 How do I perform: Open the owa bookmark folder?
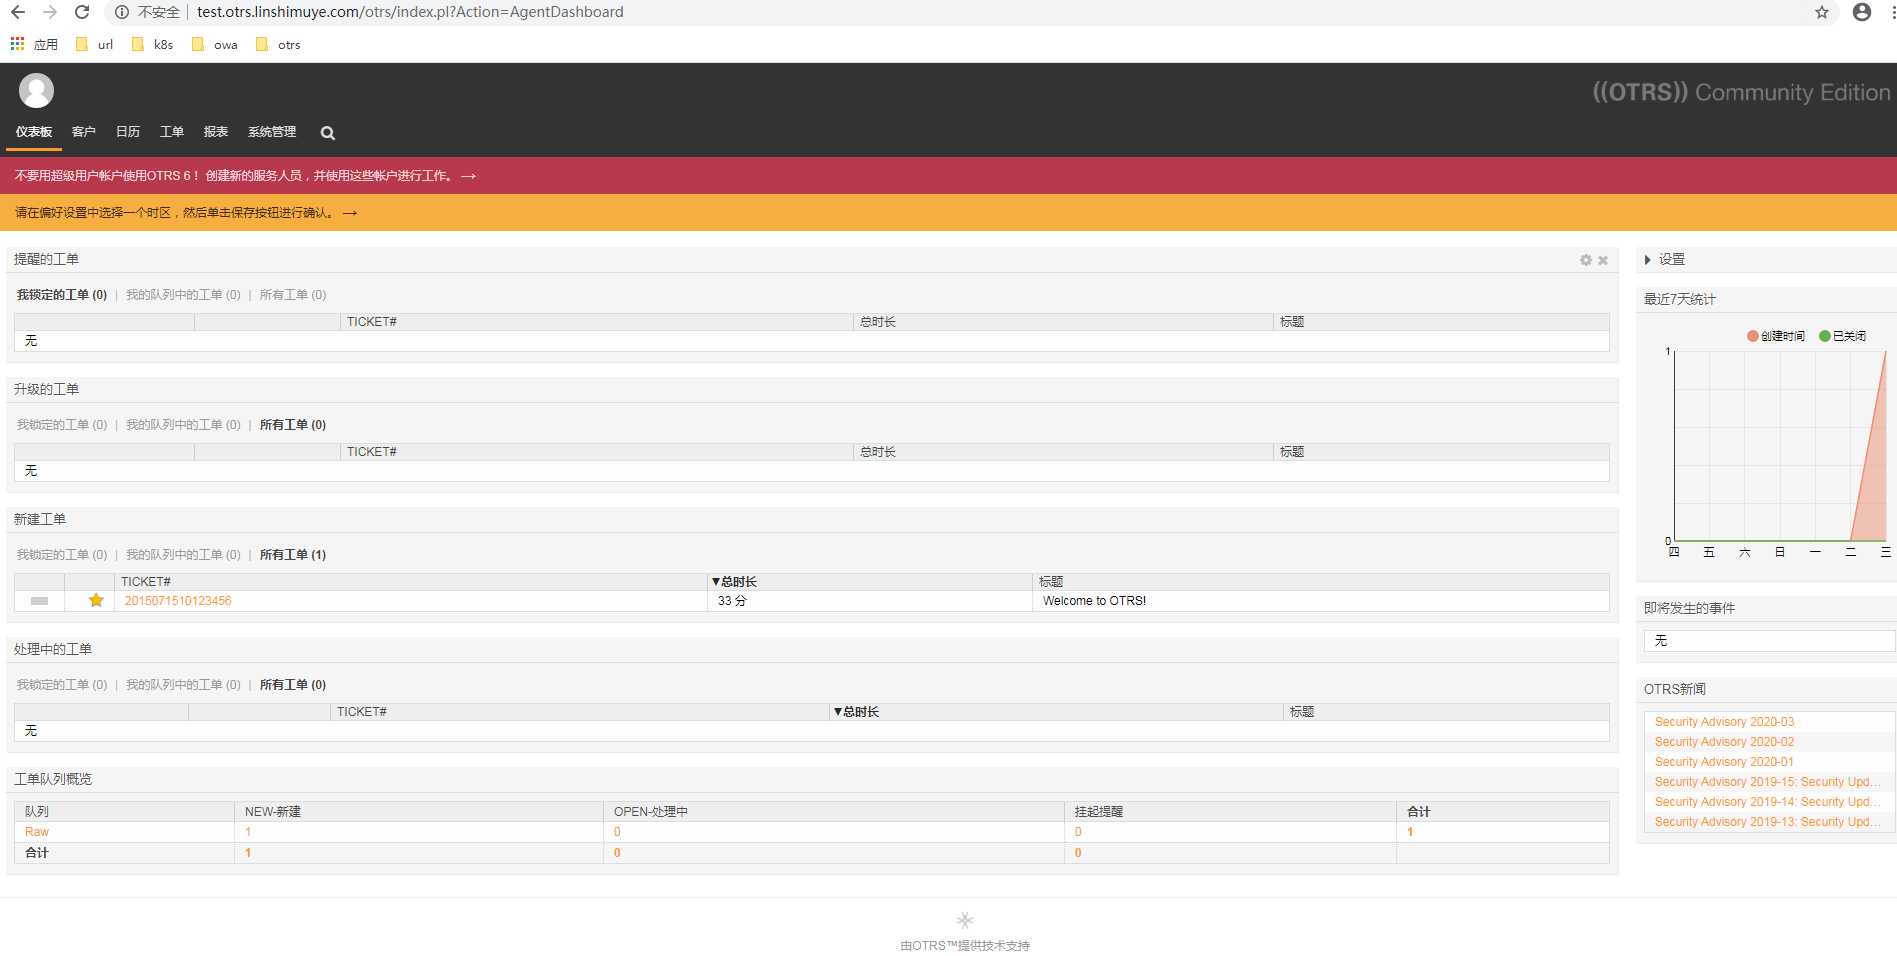[x=215, y=44]
